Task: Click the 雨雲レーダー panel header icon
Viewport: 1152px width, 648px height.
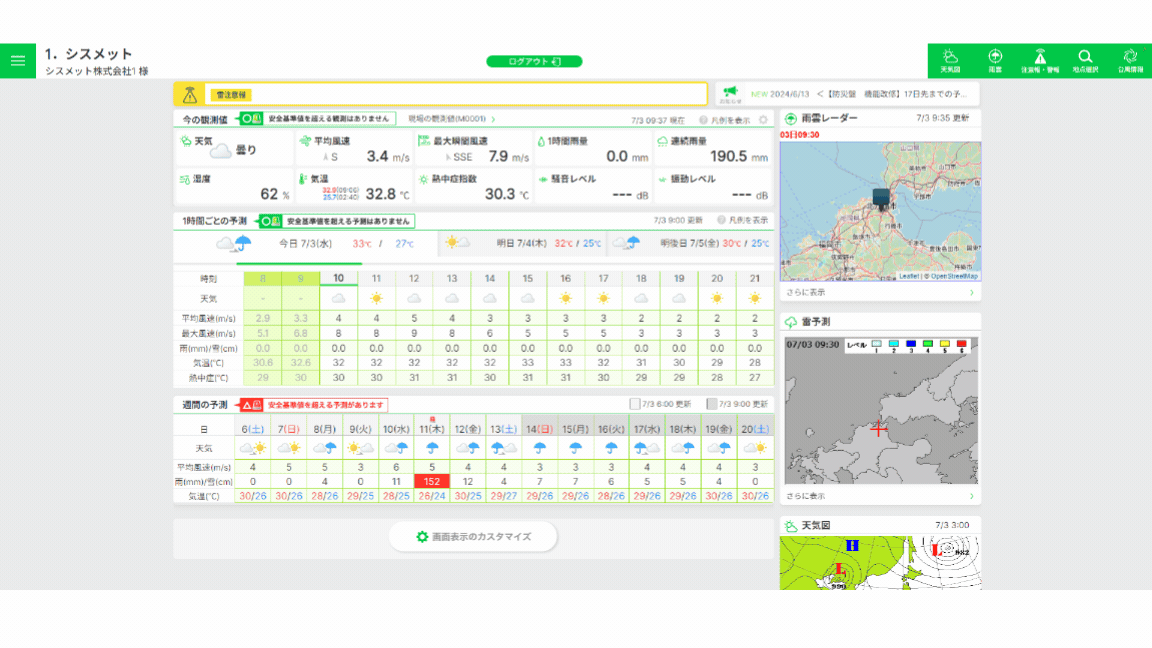Action: click(791, 118)
